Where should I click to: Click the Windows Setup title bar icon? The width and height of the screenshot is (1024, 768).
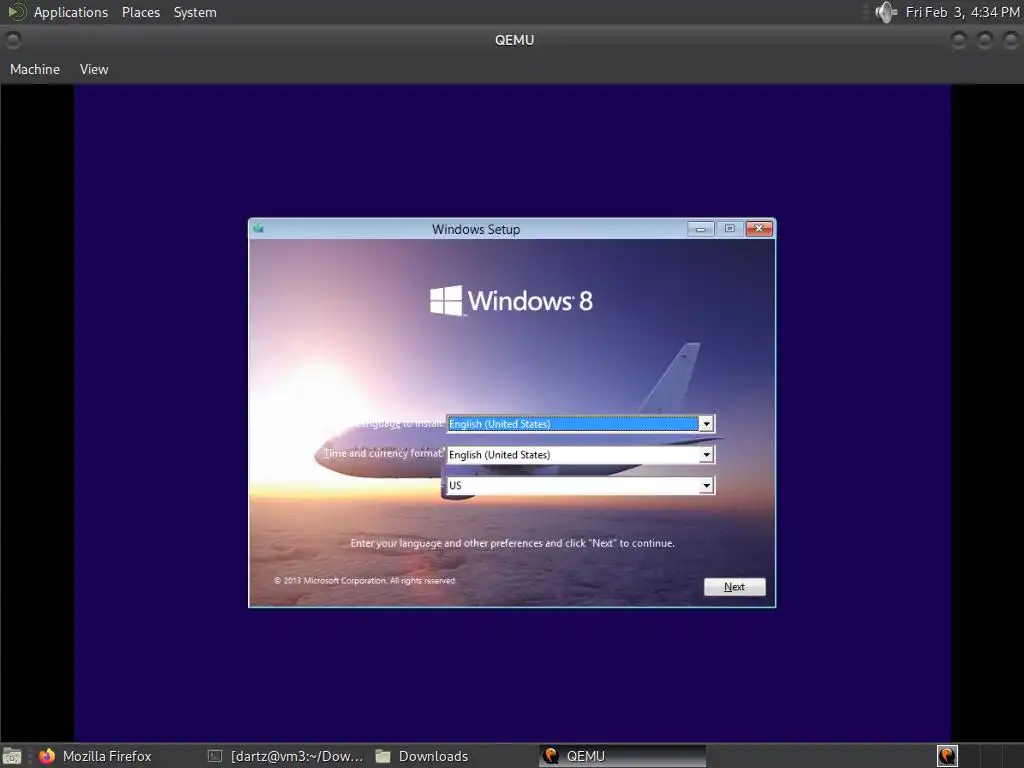tap(259, 228)
